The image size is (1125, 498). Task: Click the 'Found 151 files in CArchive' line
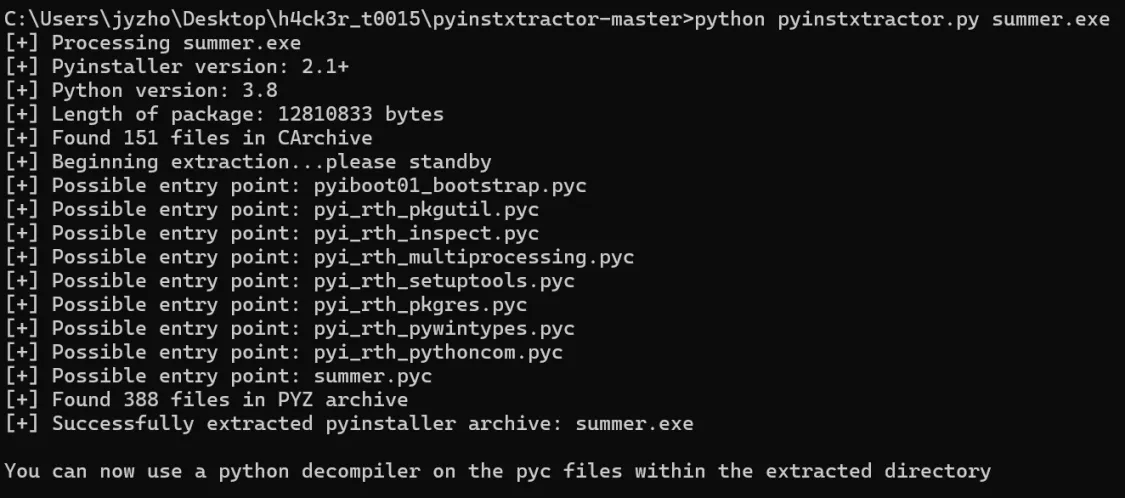click(x=188, y=138)
